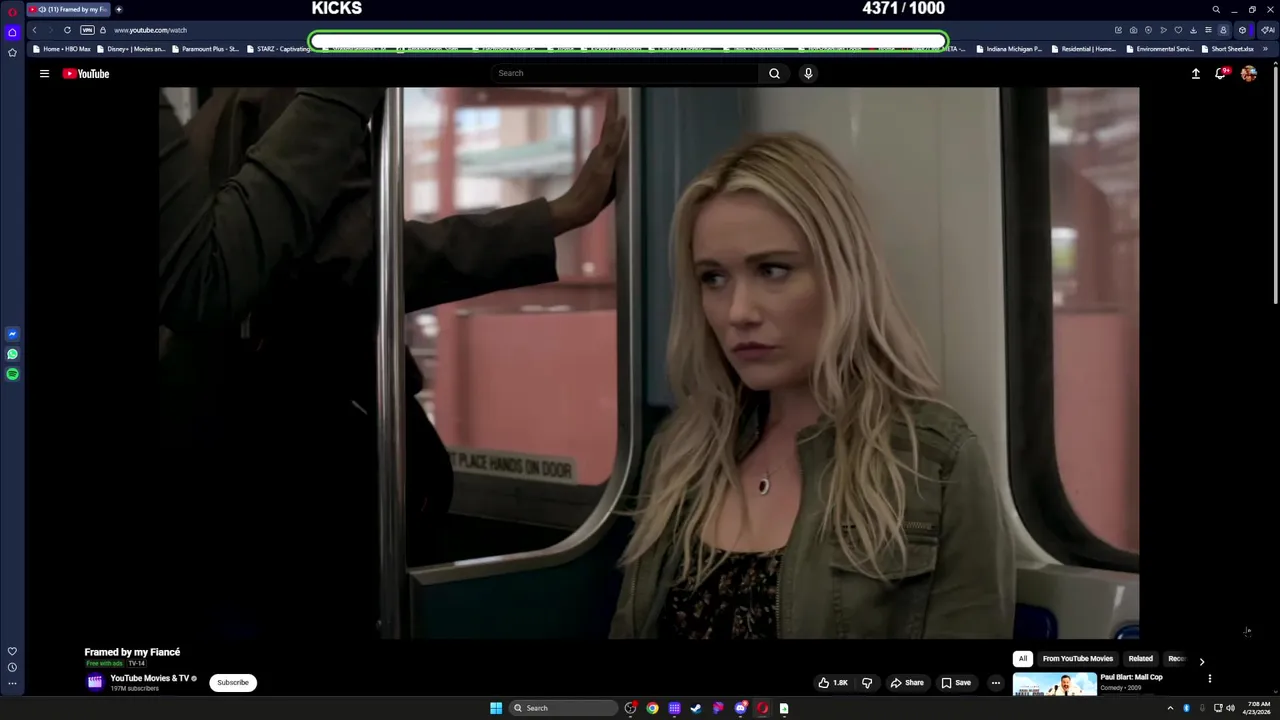Open Opera sidebar home icon

(12, 32)
